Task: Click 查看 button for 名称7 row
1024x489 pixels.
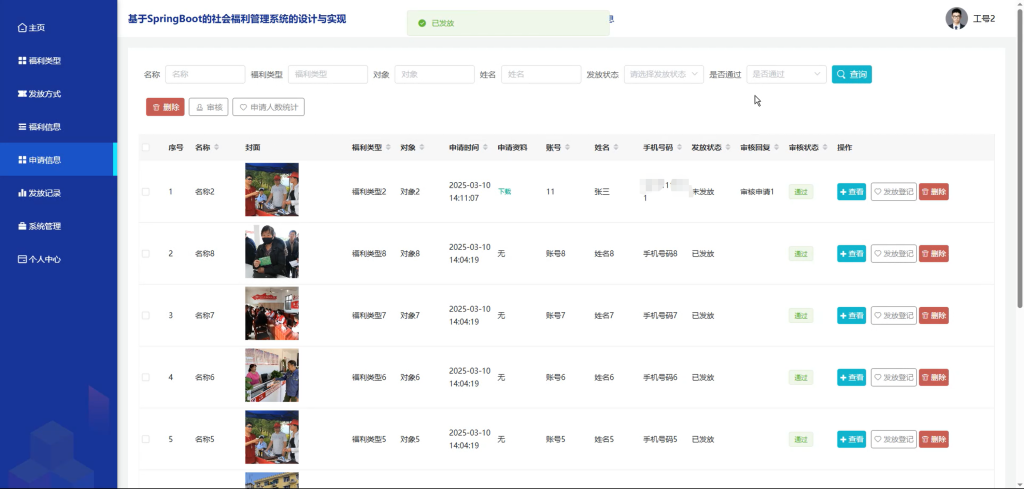Action: click(x=852, y=315)
